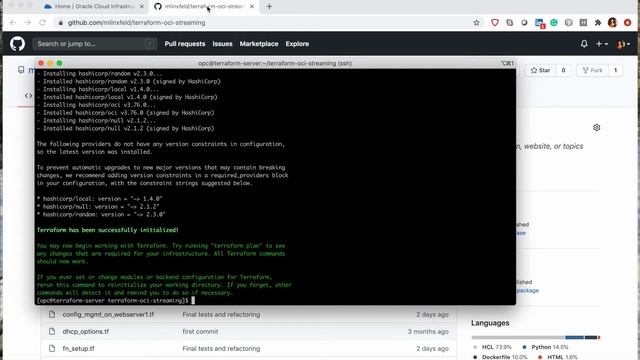Image resolution: width=640 pixels, height=360 pixels.
Task: Open the red shield extension icon
Action: [x=495, y=23]
